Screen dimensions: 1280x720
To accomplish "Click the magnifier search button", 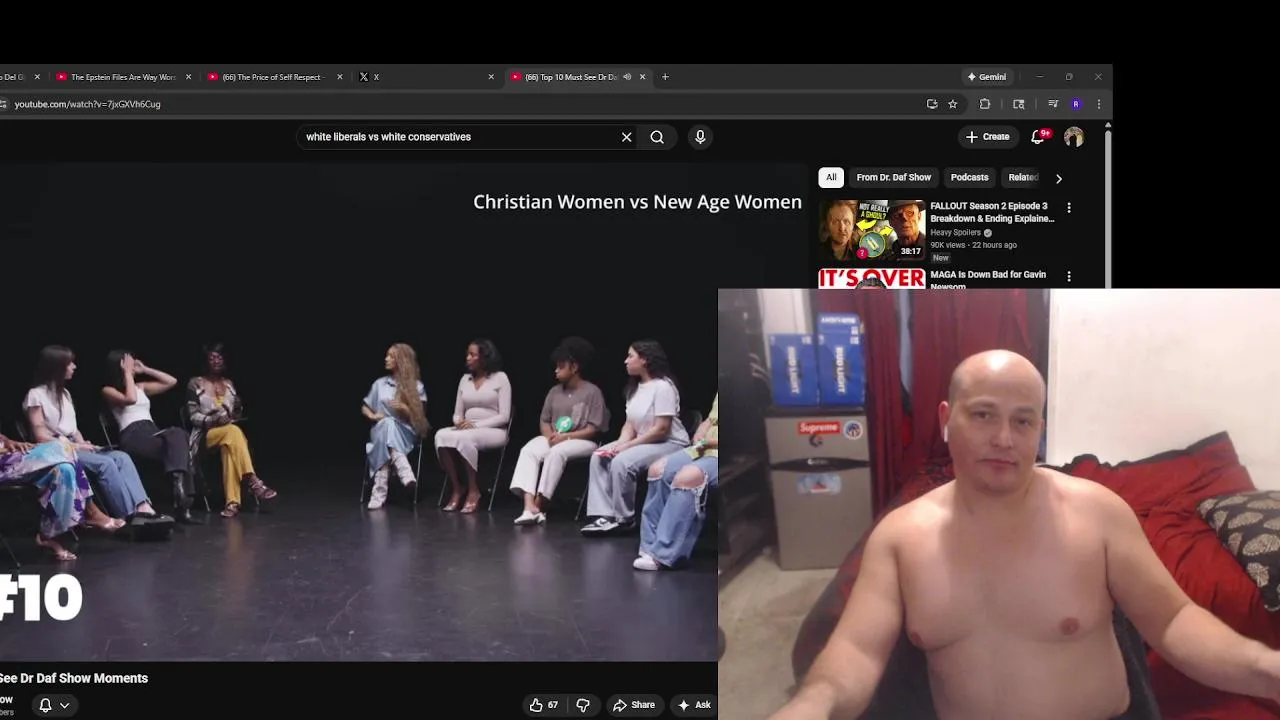I will tap(657, 137).
